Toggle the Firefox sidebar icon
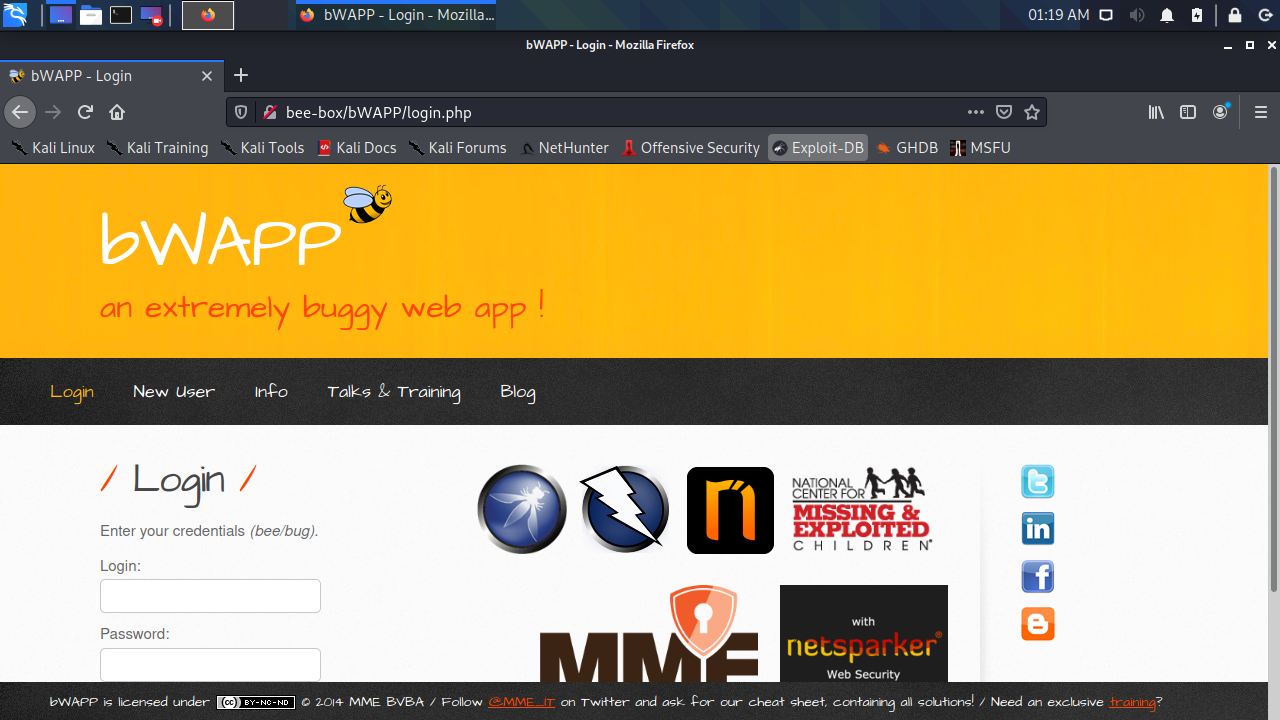Screen dimensions: 1280x720 [1188, 112]
